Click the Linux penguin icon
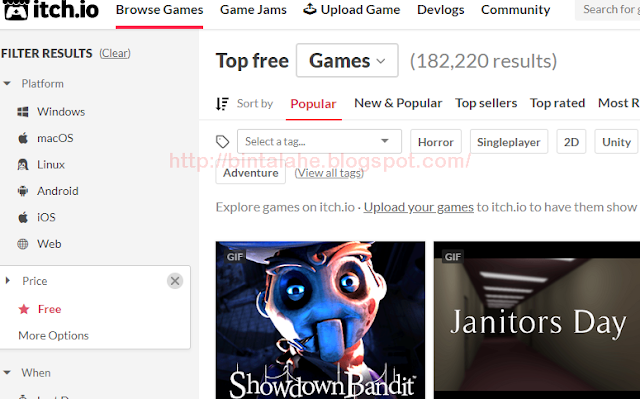 [23, 165]
